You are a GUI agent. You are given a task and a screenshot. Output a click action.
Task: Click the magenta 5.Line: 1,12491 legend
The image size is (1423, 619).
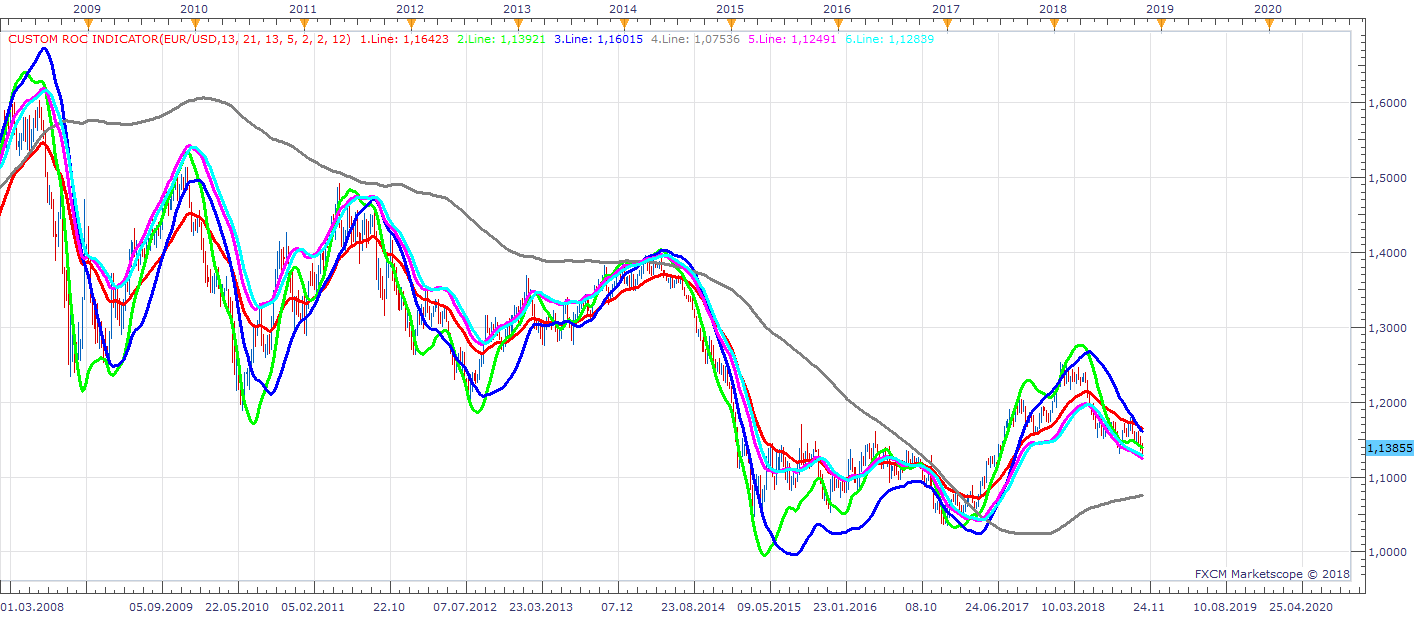click(x=792, y=40)
